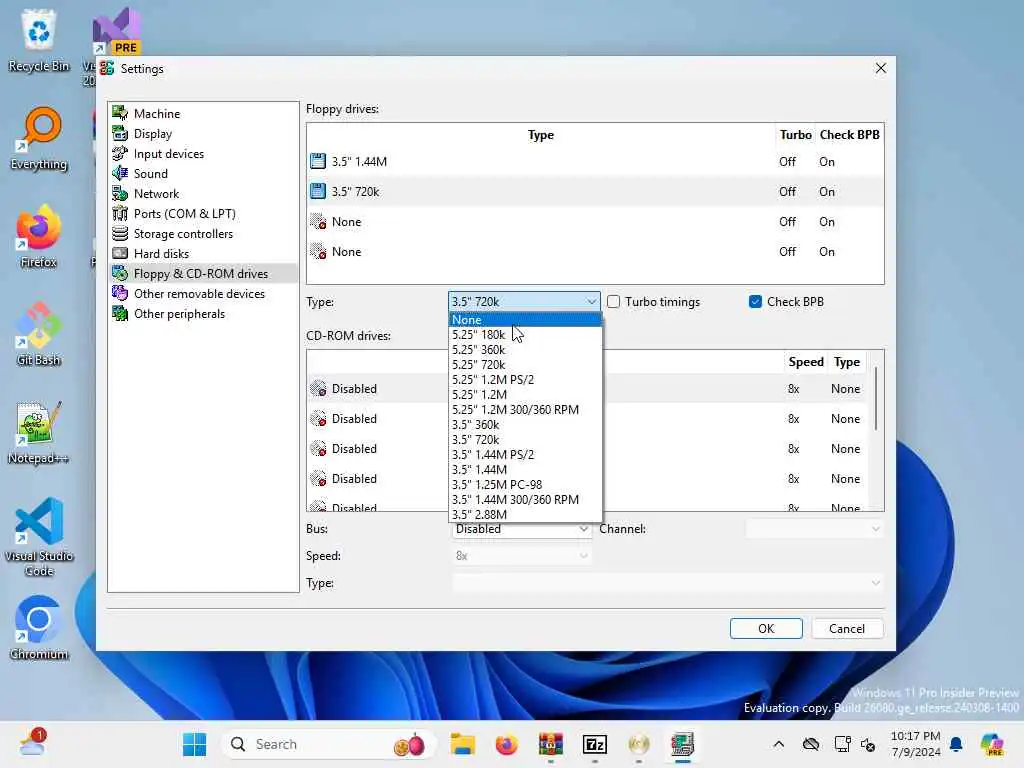Enable the Turbo timings checkbox

click(x=613, y=302)
